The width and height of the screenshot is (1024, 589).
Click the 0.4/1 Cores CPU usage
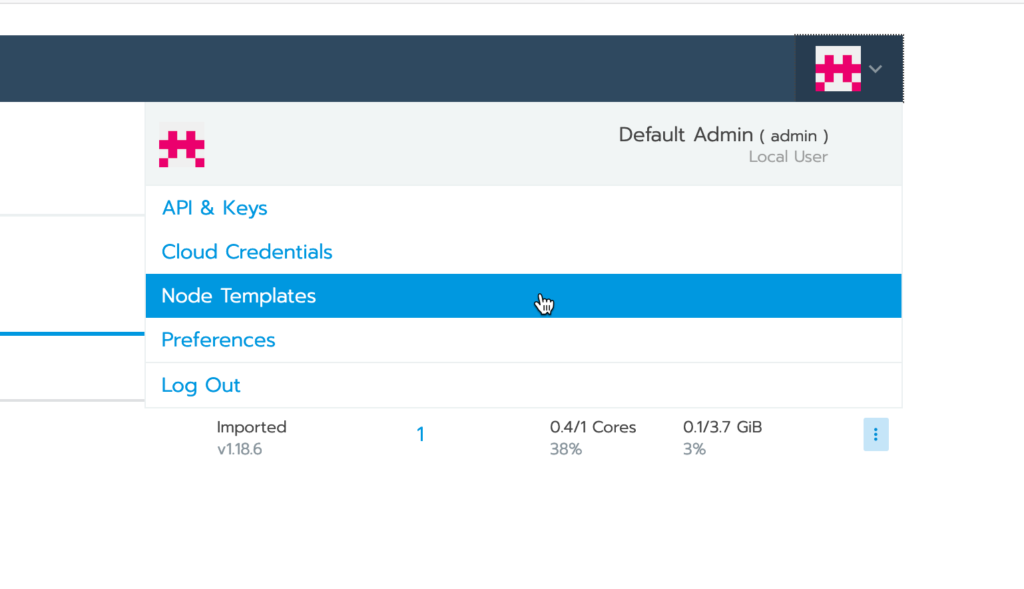pyautogui.click(x=593, y=427)
